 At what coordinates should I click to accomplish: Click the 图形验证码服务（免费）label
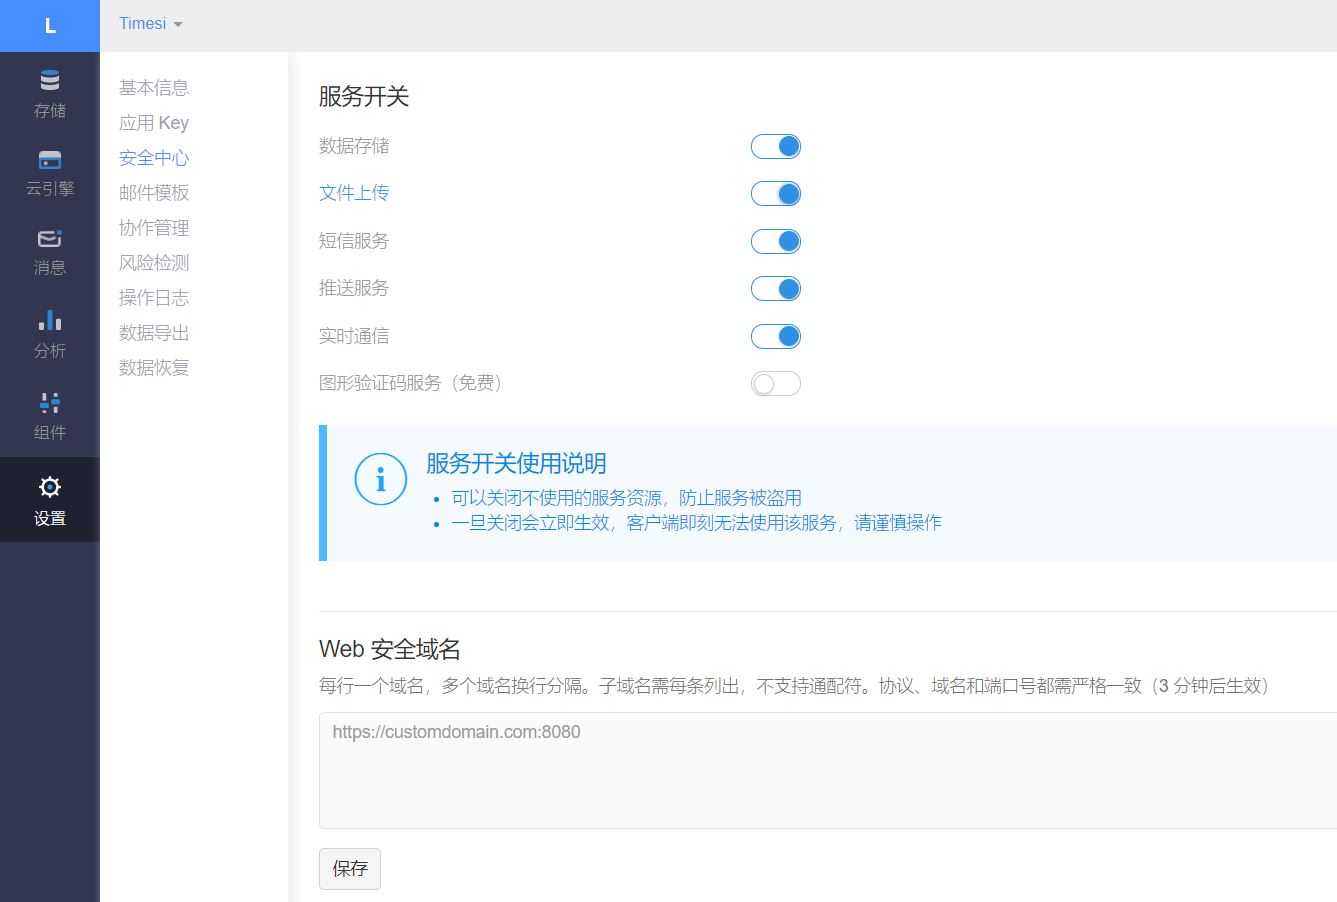414,383
